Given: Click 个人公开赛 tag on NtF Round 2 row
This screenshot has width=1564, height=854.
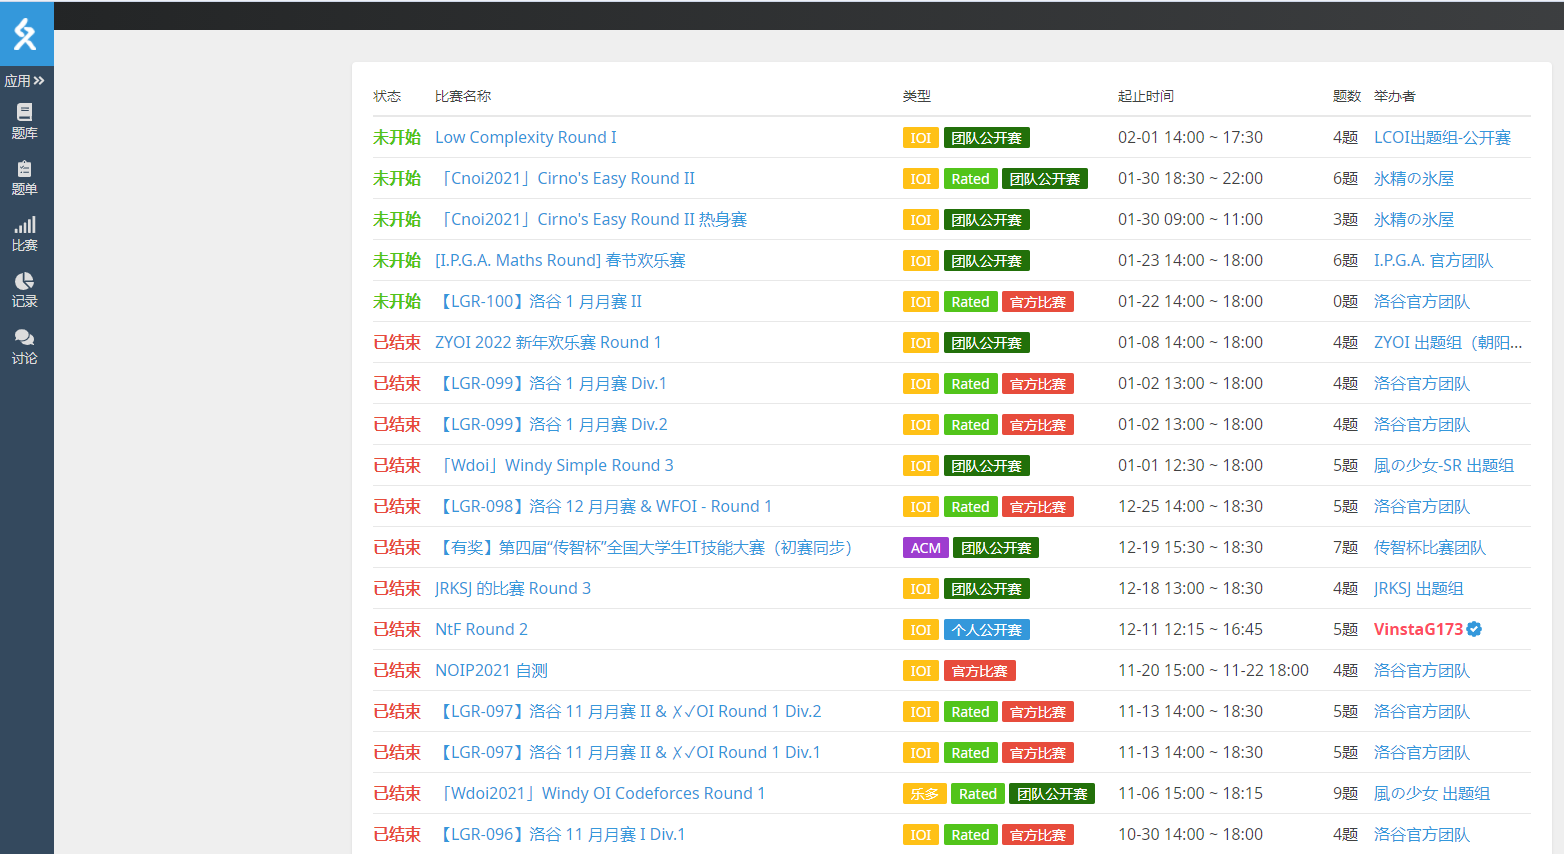Looking at the screenshot, I should pos(986,630).
